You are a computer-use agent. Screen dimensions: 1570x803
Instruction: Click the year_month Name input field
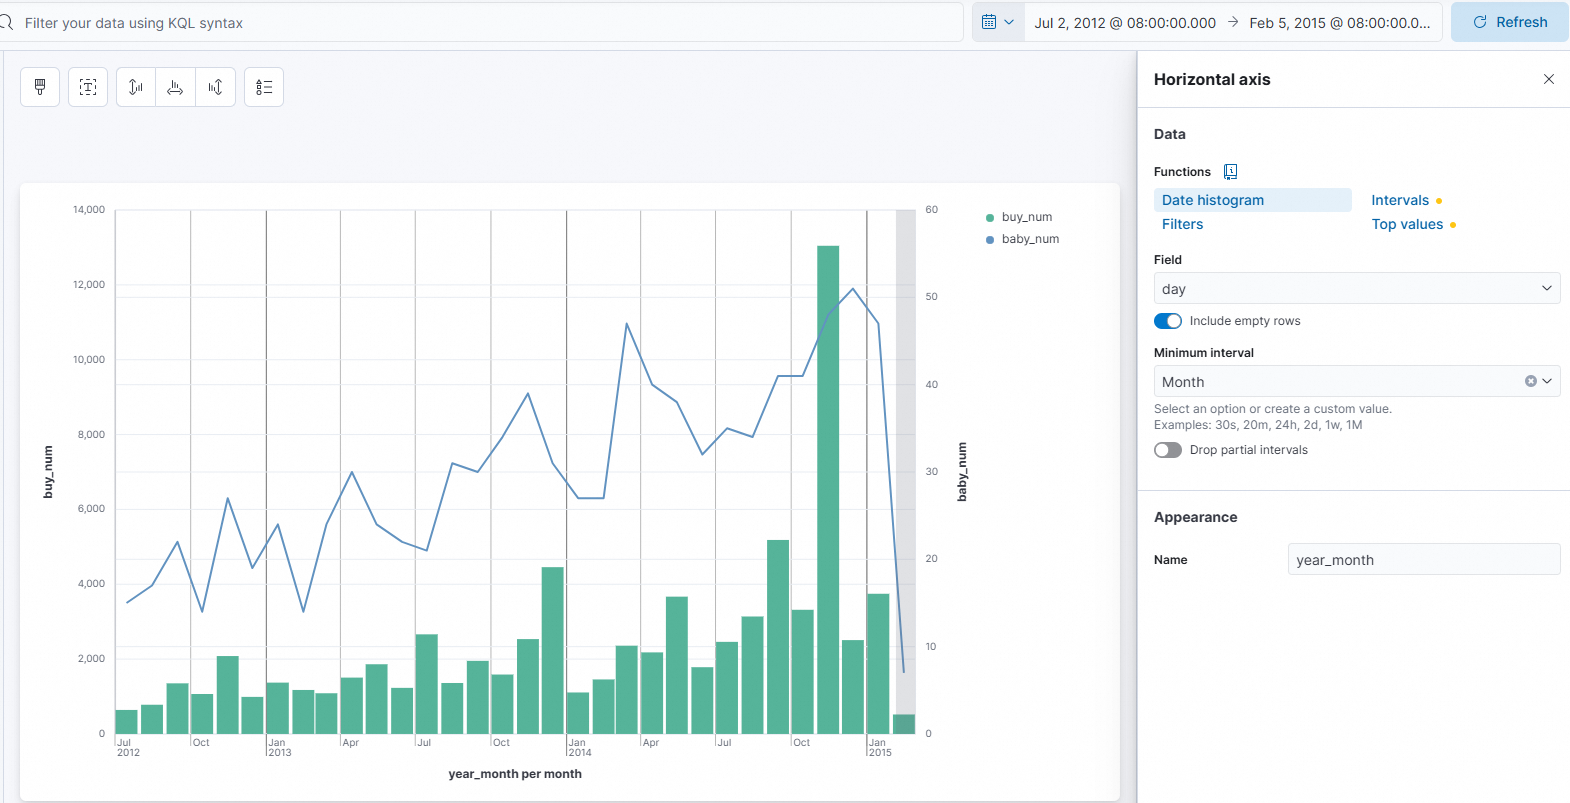click(x=1423, y=560)
